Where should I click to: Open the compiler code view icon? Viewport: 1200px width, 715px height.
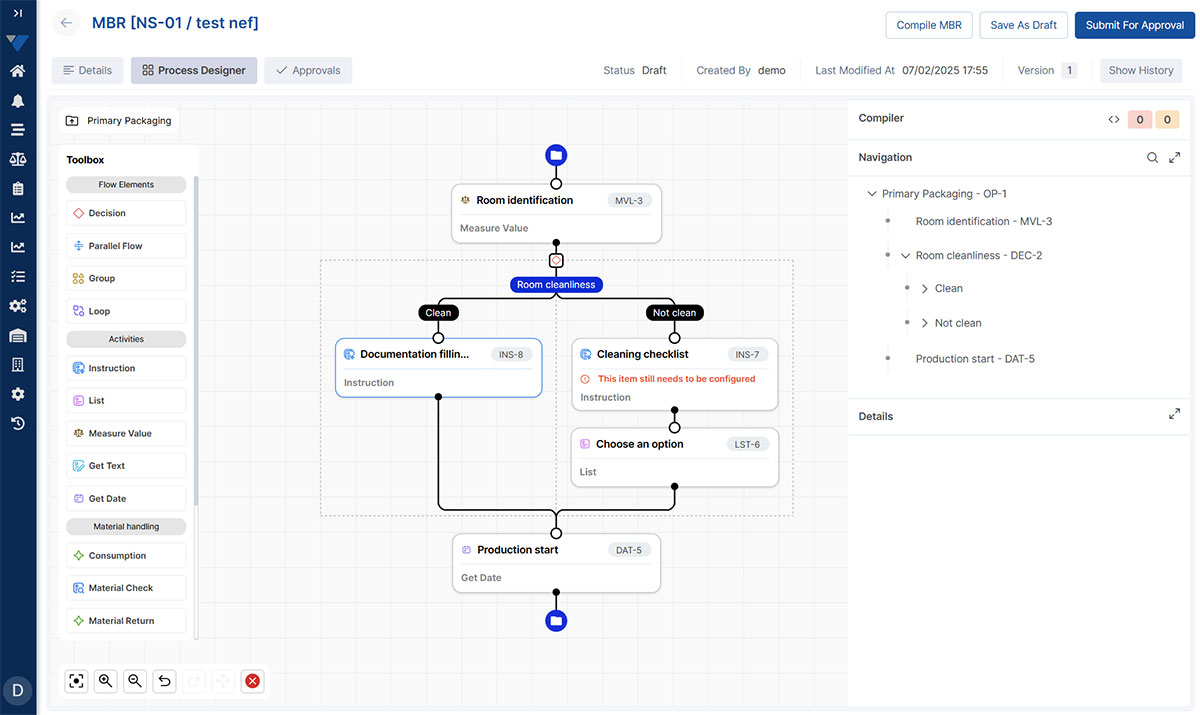pyautogui.click(x=1113, y=119)
